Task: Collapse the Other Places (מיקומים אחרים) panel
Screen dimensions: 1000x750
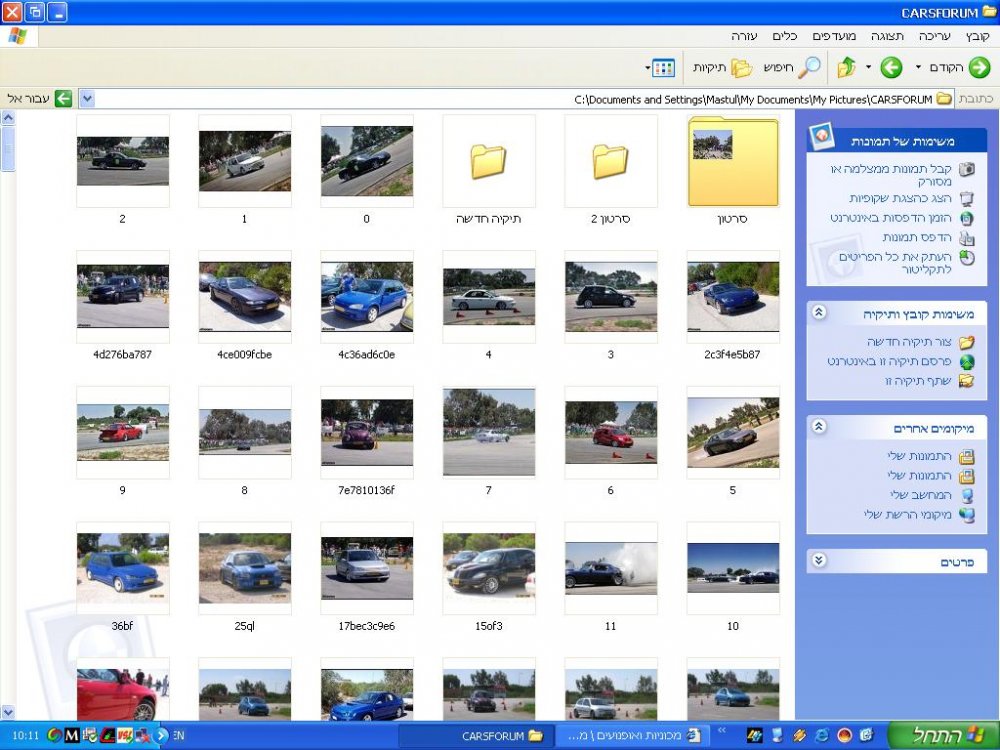Action: tap(819, 427)
